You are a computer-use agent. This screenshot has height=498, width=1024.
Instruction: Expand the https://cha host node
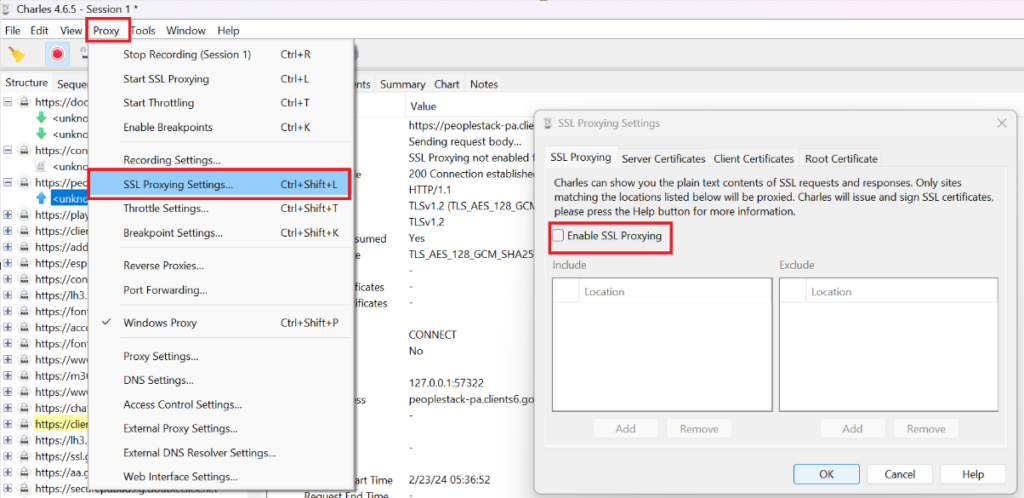pos(7,408)
